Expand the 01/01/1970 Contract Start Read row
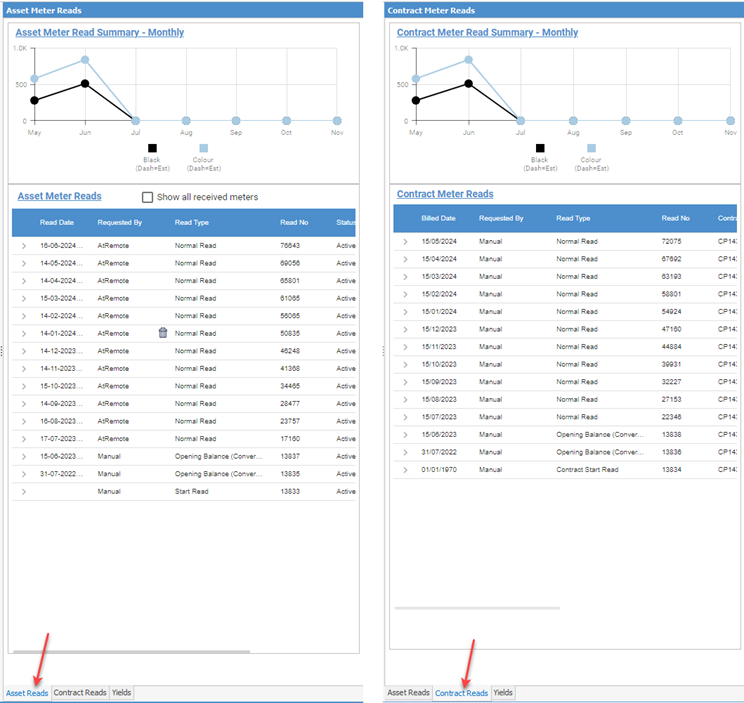Image resolution: width=744 pixels, height=703 pixels. [405, 470]
